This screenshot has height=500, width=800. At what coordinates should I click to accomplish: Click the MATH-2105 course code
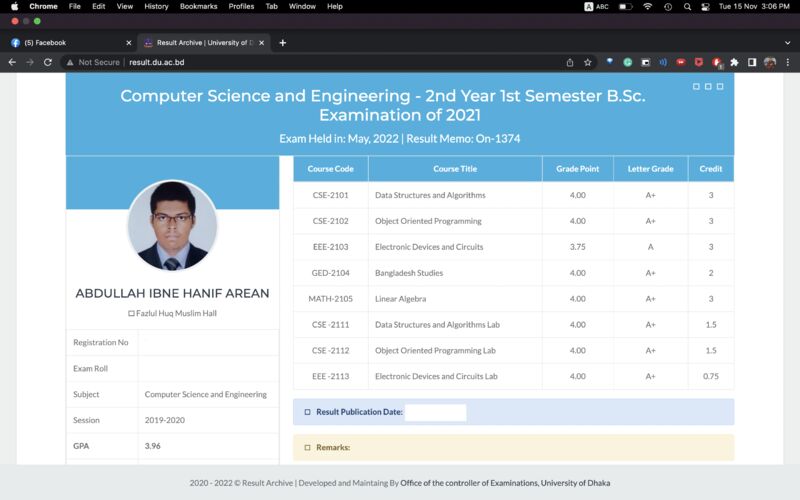pyautogui.click(x=331, y=299)
